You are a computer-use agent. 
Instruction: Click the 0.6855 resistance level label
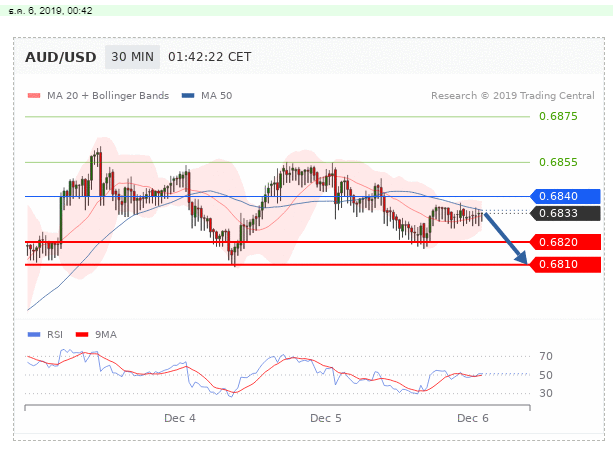click(x=558, y=162)
